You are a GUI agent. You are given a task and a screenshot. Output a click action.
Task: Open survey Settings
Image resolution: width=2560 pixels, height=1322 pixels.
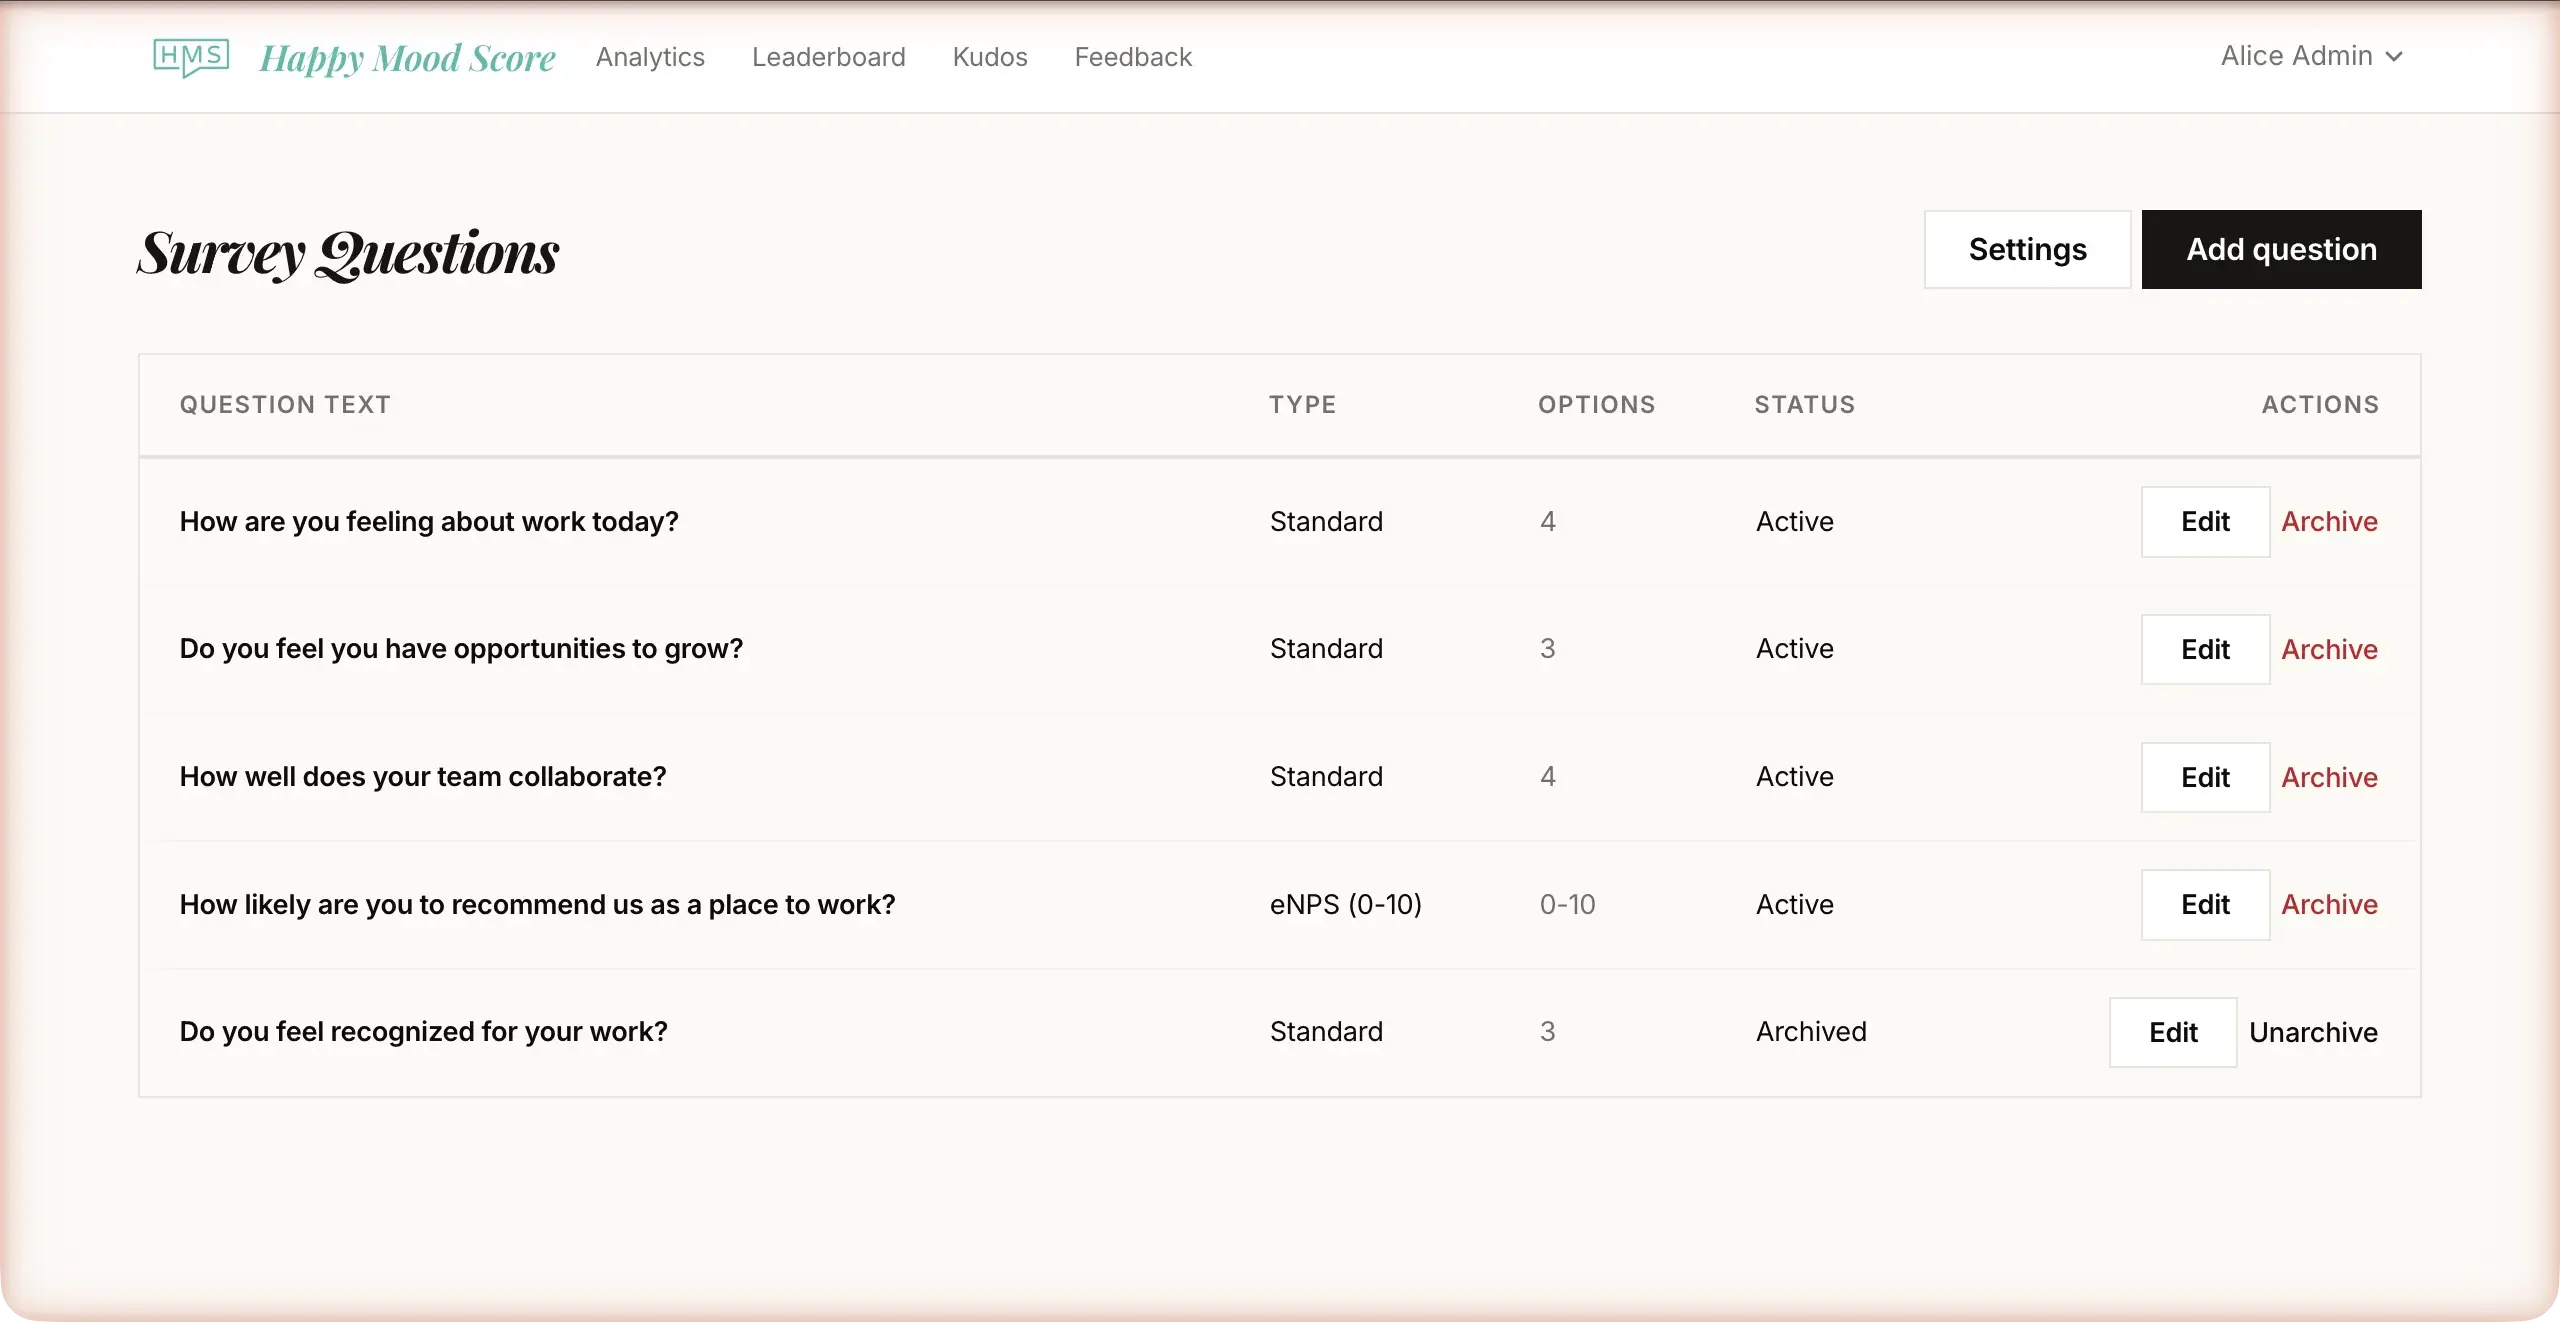tap(2027, 249)
